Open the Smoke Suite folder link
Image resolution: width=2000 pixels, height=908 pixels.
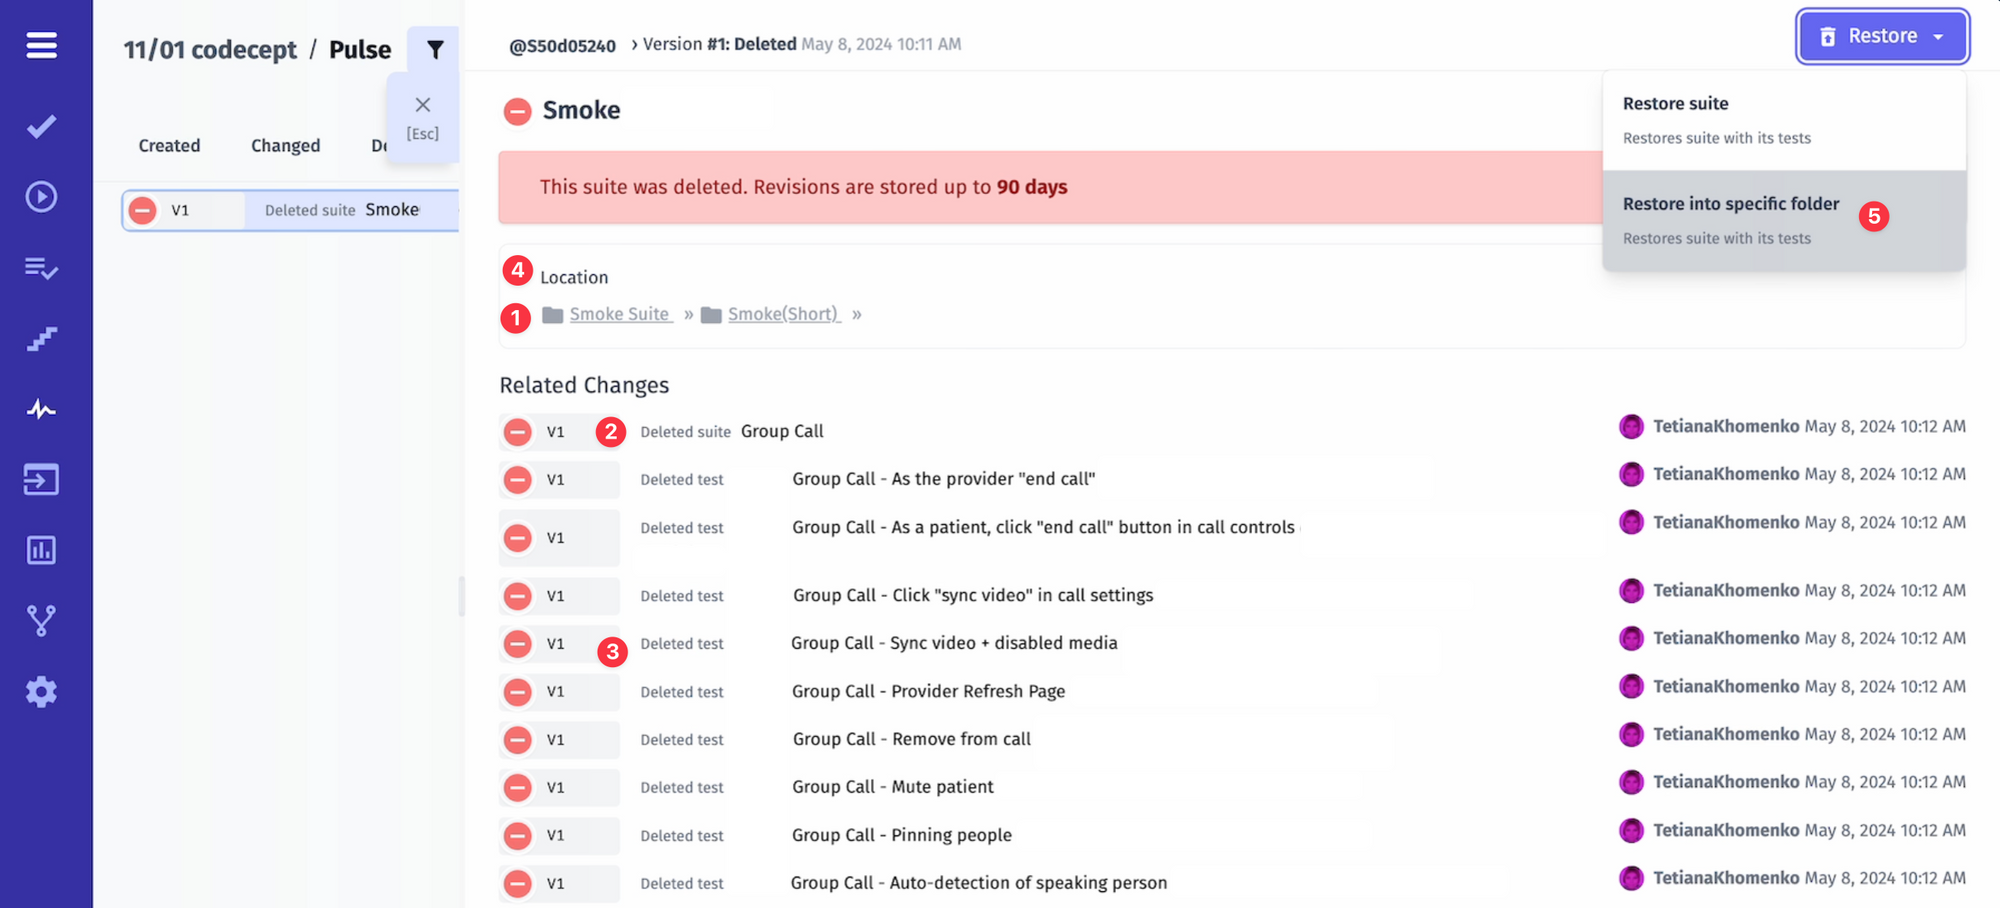point(620,314)
